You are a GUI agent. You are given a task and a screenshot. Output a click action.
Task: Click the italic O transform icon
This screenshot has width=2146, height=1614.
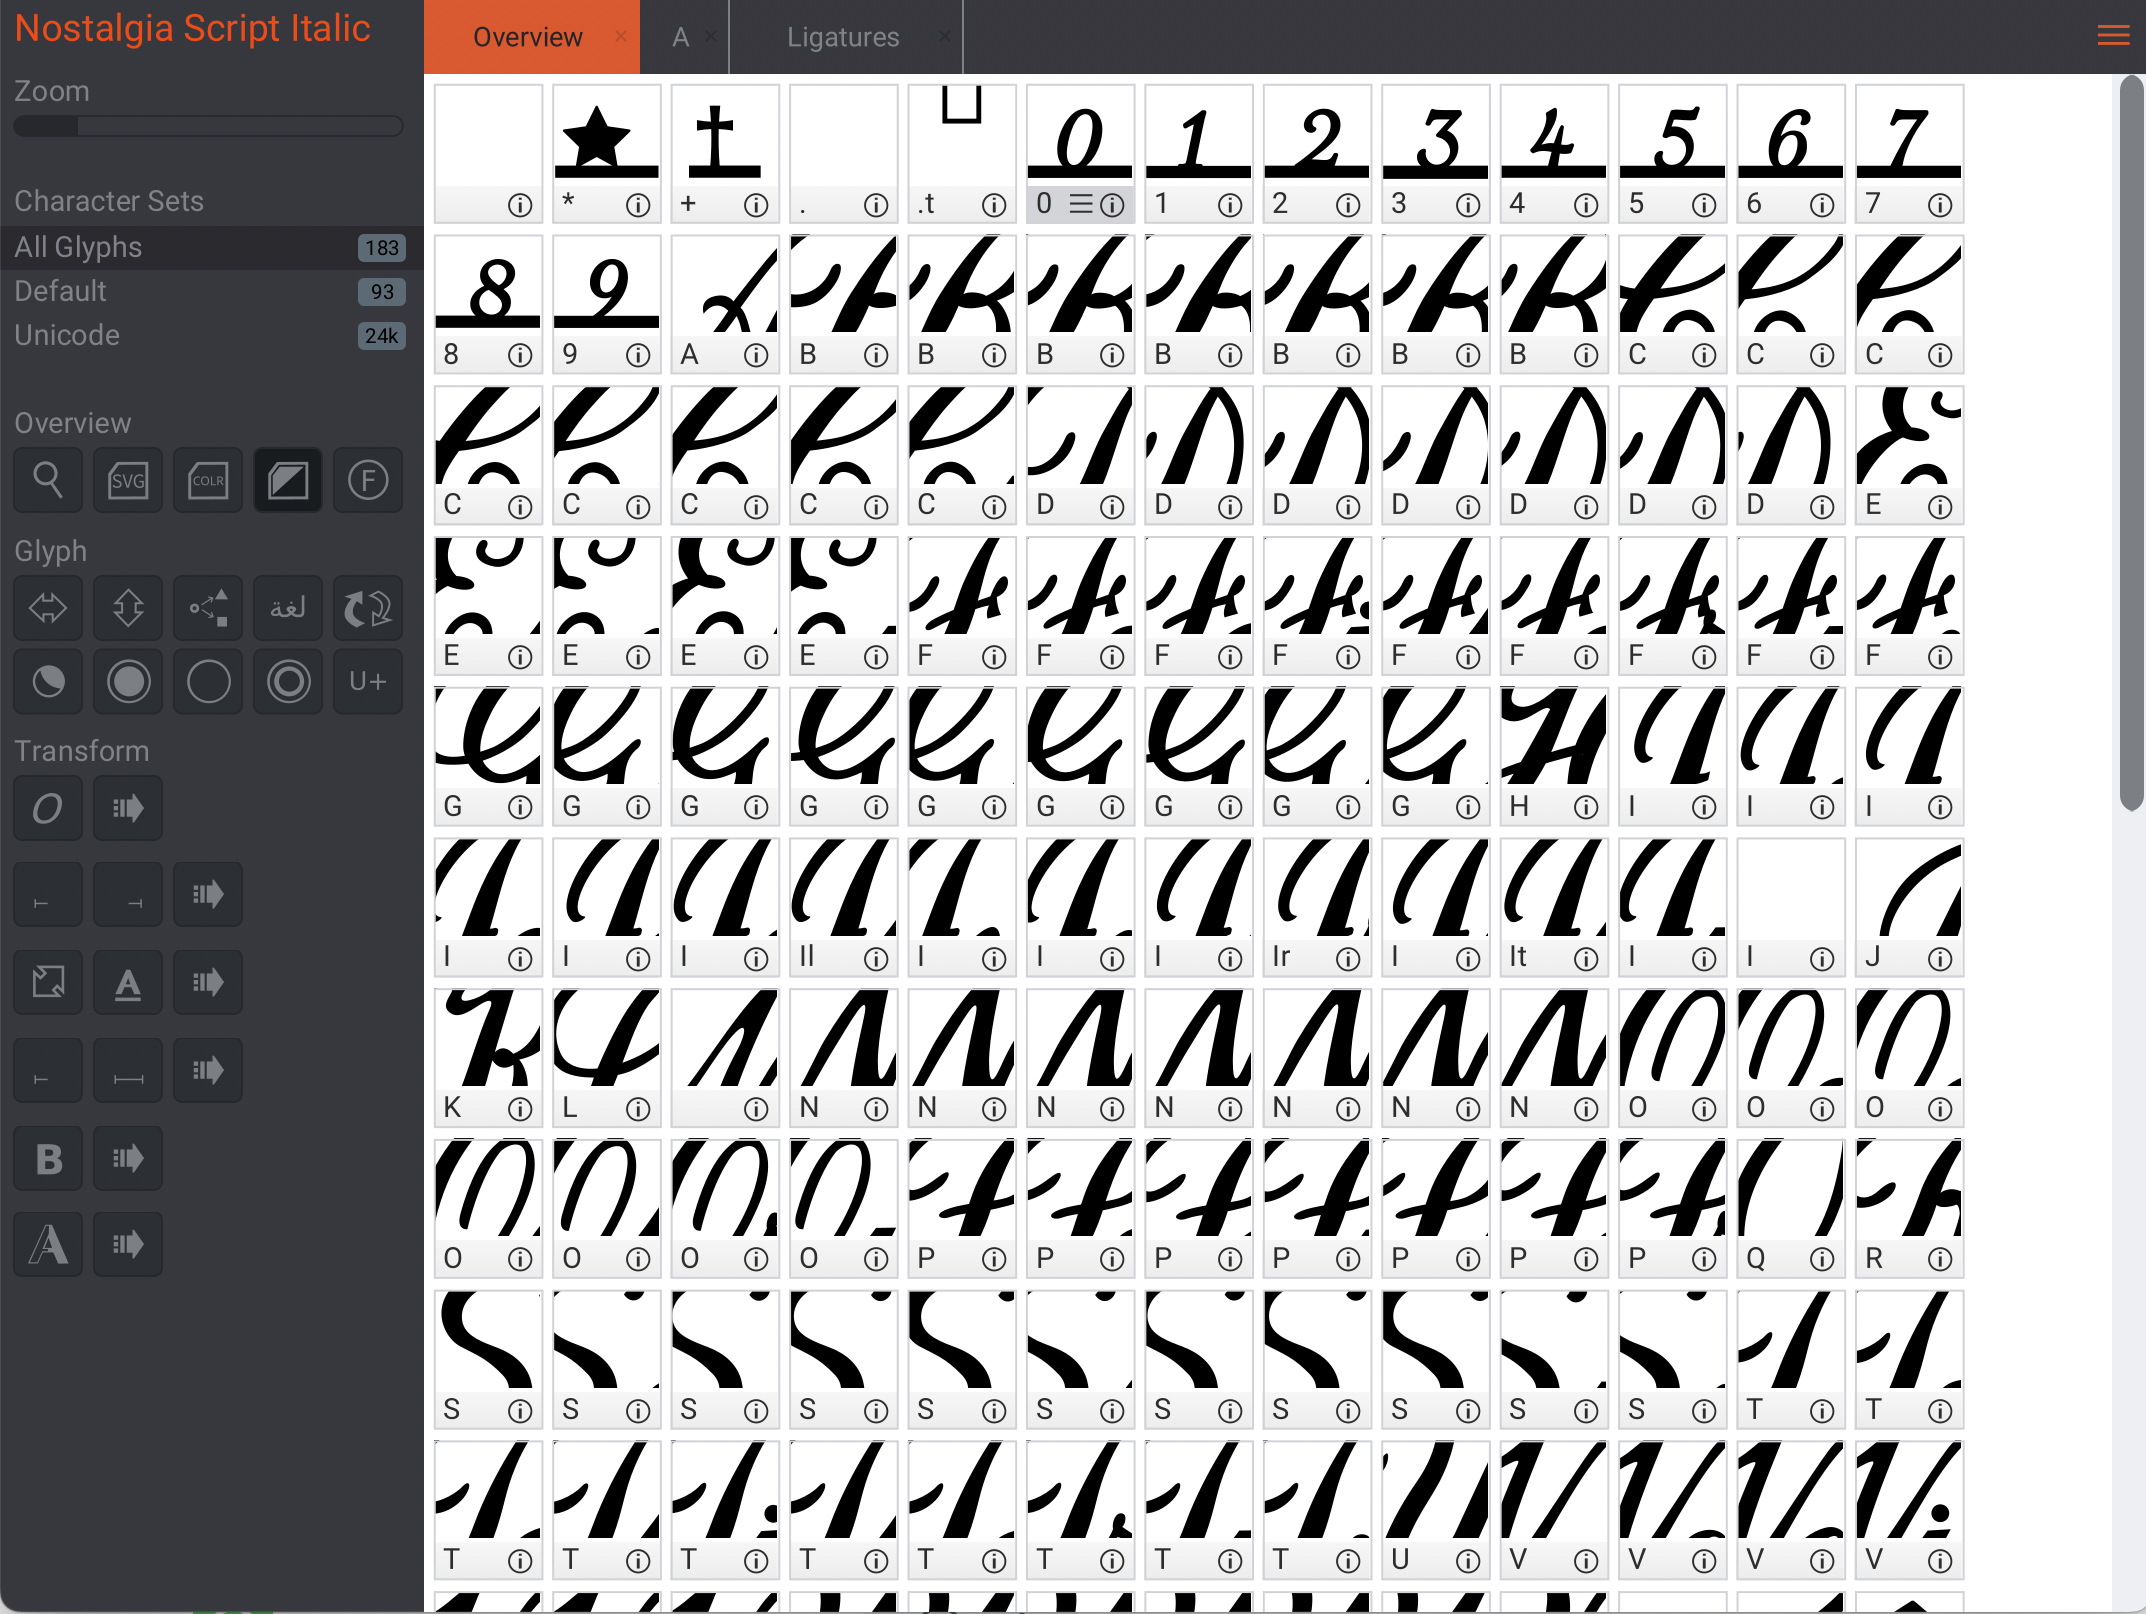click(x=48, y=808)
